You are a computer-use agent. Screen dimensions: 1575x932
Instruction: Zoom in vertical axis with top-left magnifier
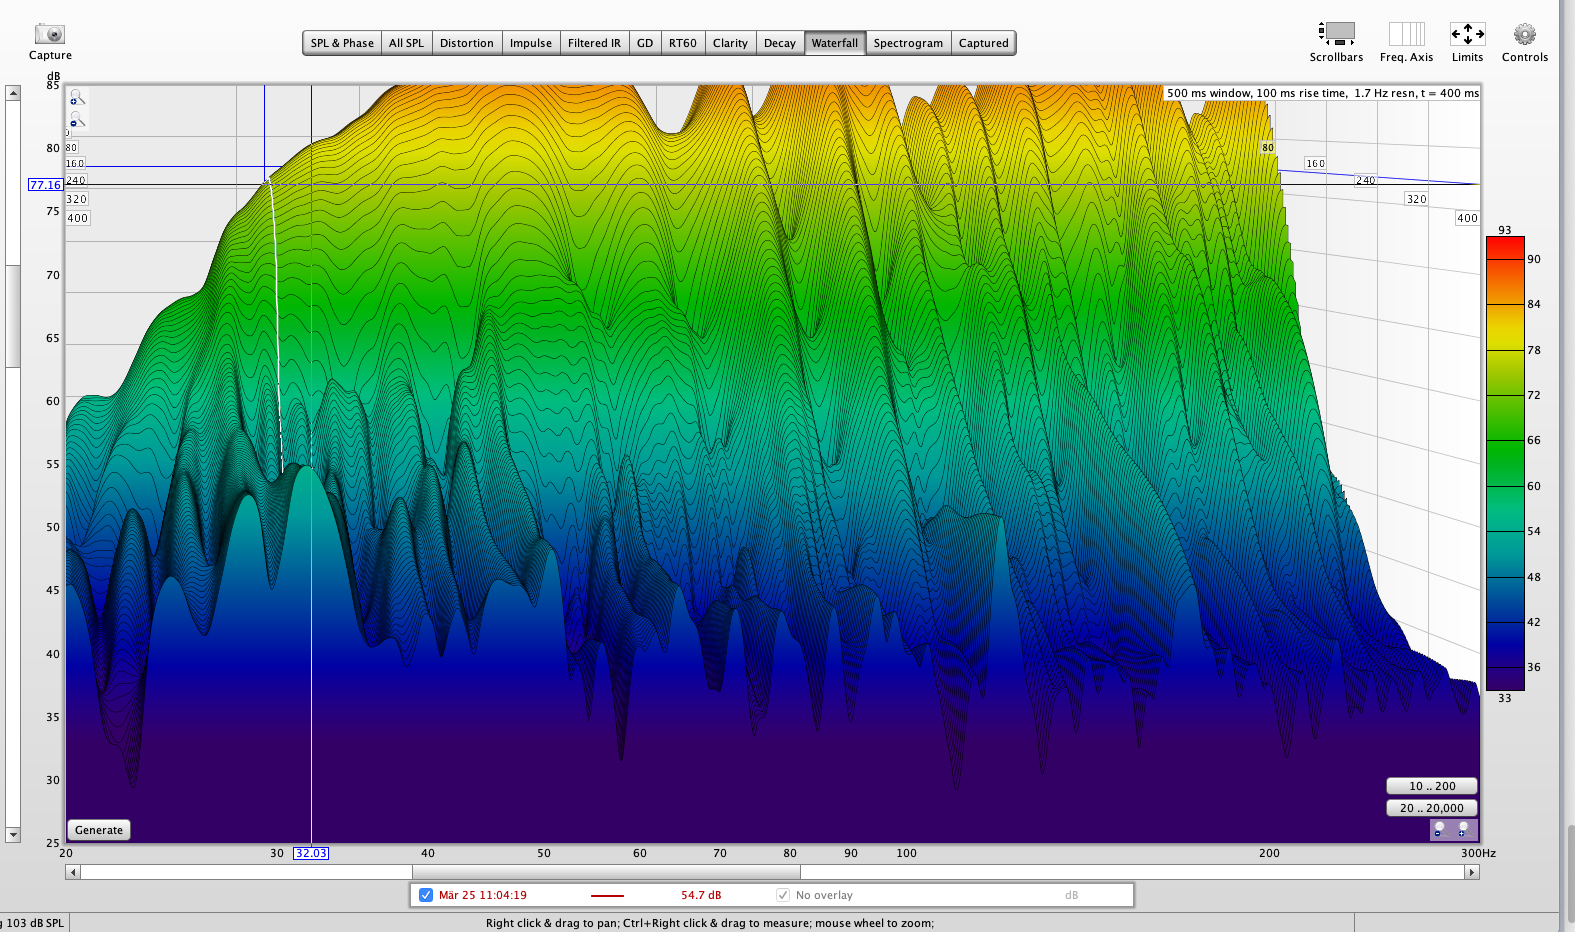(x=76, y=99)
